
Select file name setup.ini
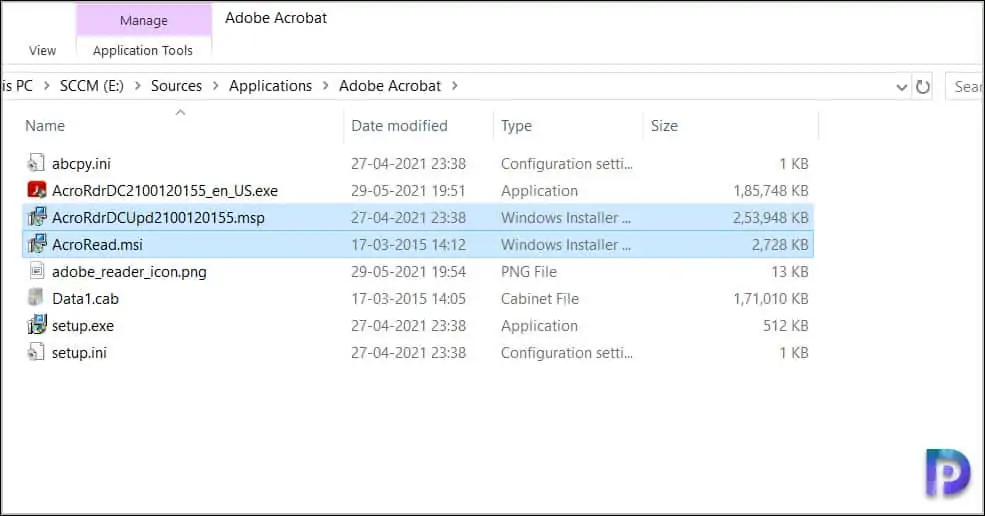[x=79, y=353]
